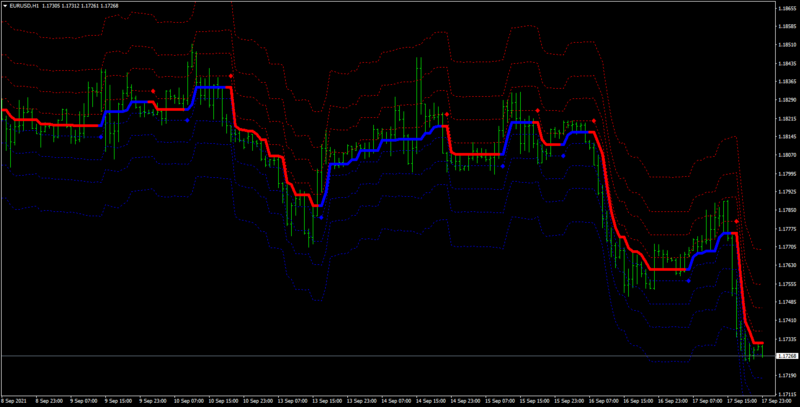The image size is (800, 407).
Task: Click the 1.17775 price axis label
Action: coord(787,229)
